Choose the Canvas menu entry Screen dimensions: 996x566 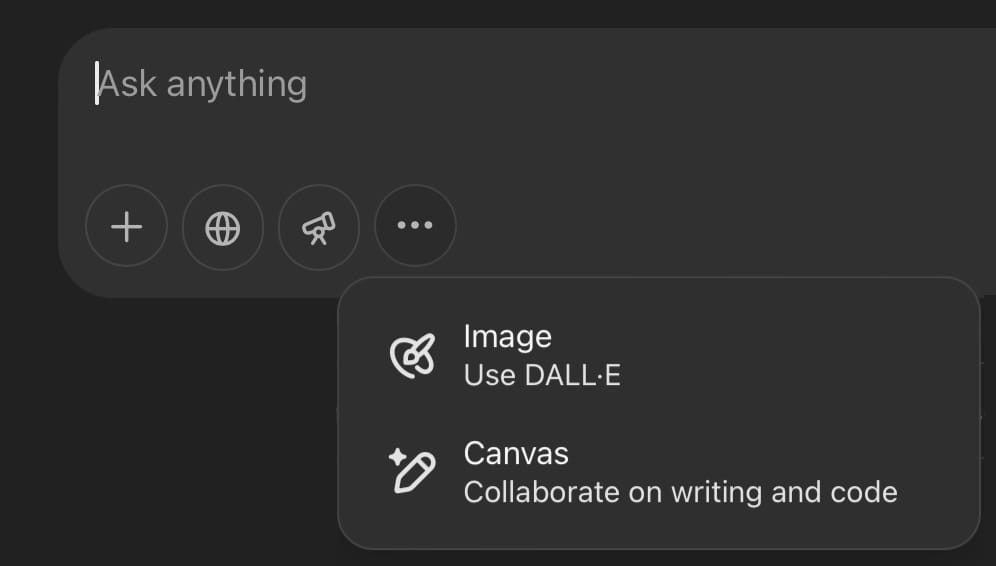click(x=516, y=454)
